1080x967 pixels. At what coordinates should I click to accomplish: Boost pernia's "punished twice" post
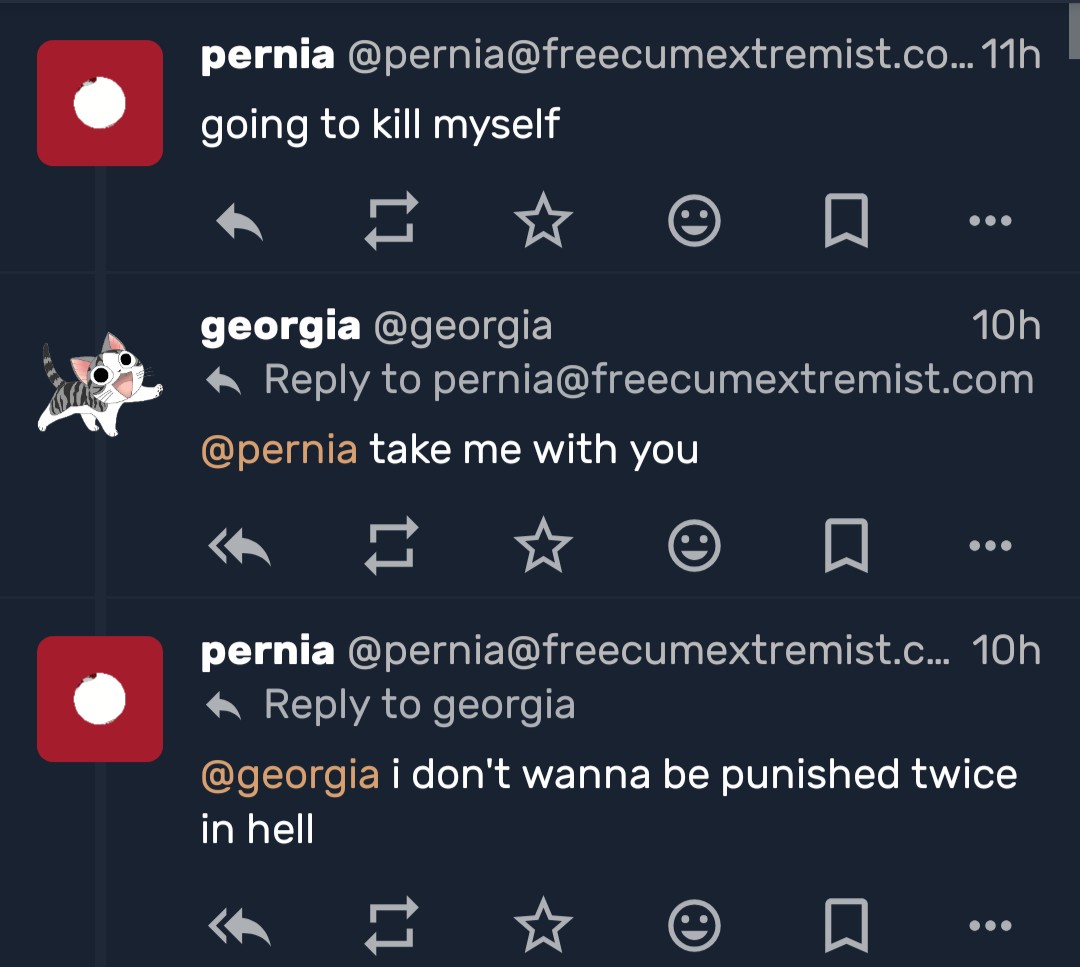tap(389, 927)
